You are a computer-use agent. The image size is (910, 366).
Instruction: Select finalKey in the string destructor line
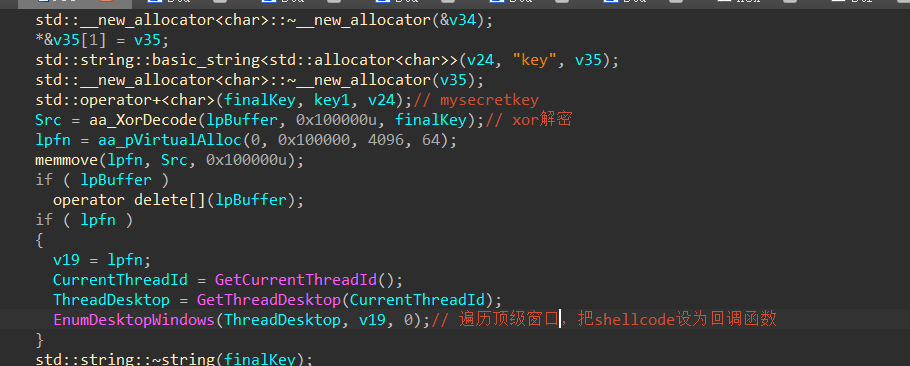click(x=259, y=359)
